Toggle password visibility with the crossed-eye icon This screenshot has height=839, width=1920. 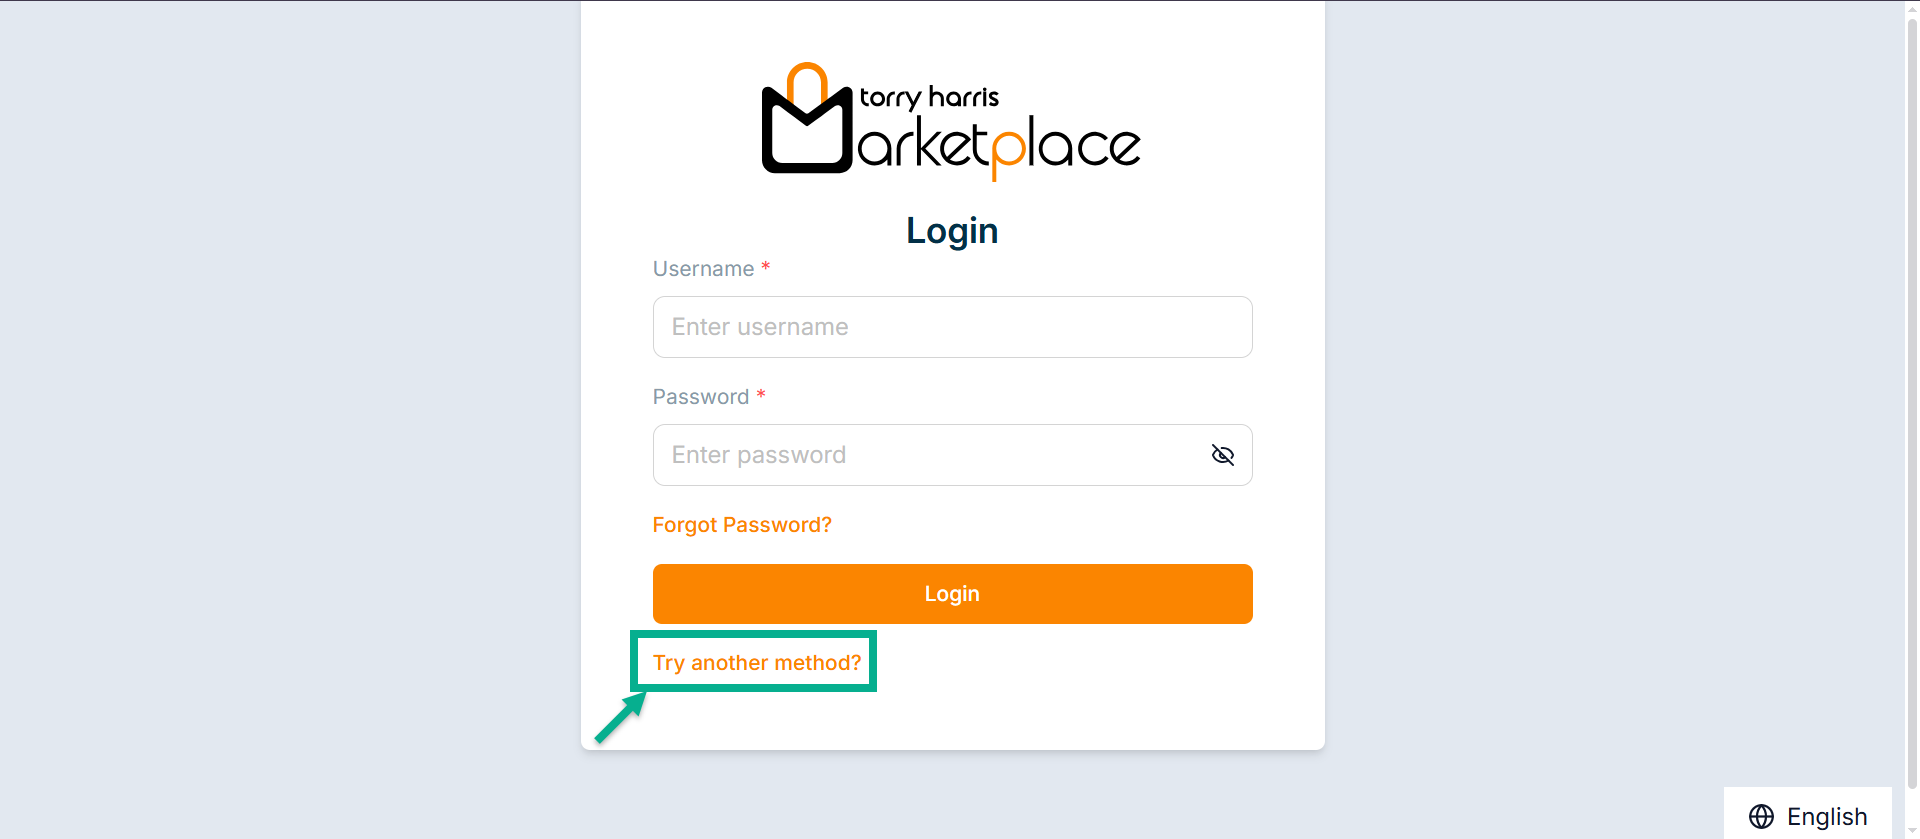(x=1222, y=455)
